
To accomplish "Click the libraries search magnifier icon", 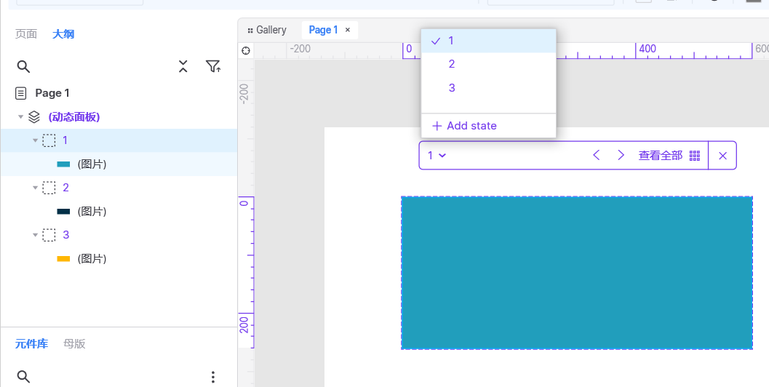I will 23,377.
